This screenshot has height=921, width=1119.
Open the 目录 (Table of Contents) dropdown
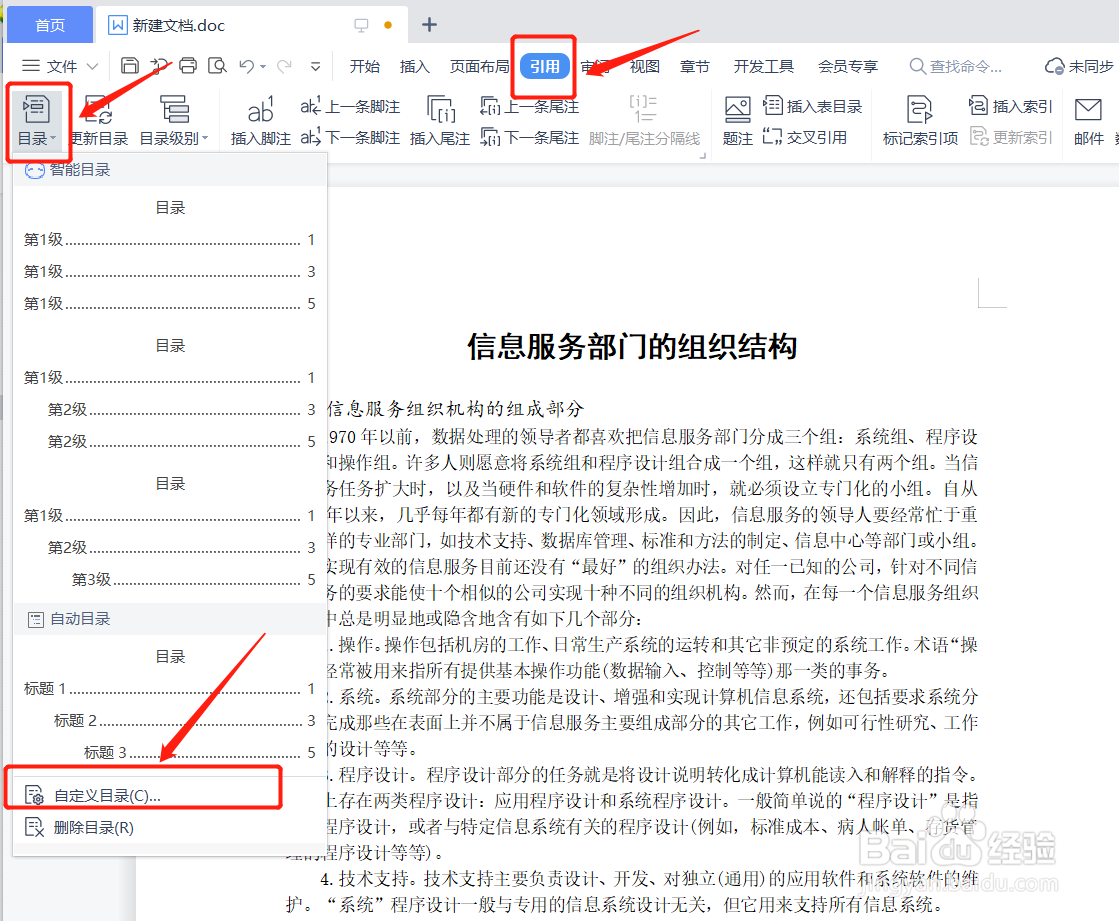click(x=37, y=120)
